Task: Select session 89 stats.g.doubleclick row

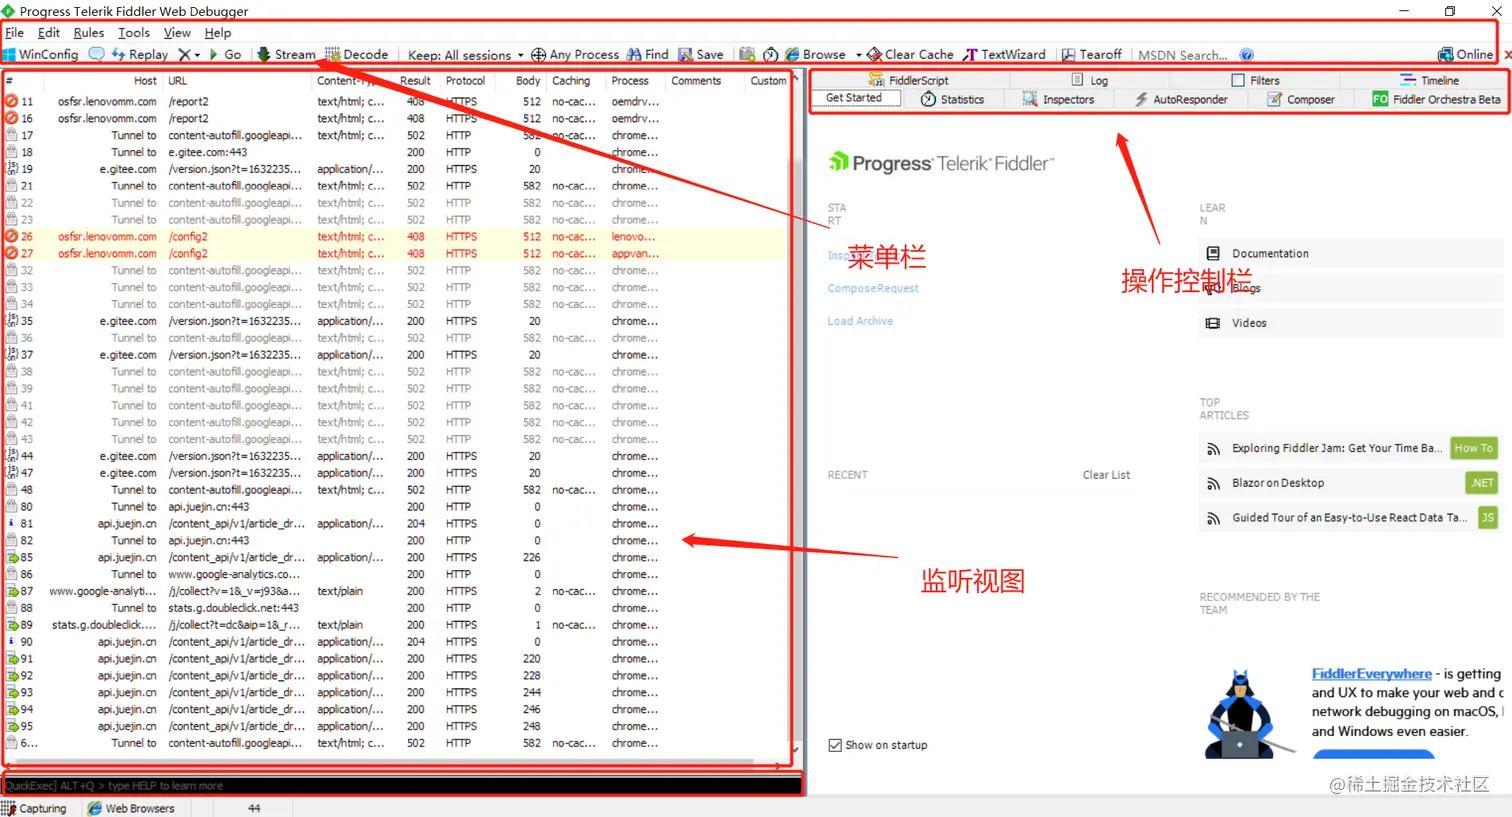Action: pyautogui.click(x=396, y=625)
